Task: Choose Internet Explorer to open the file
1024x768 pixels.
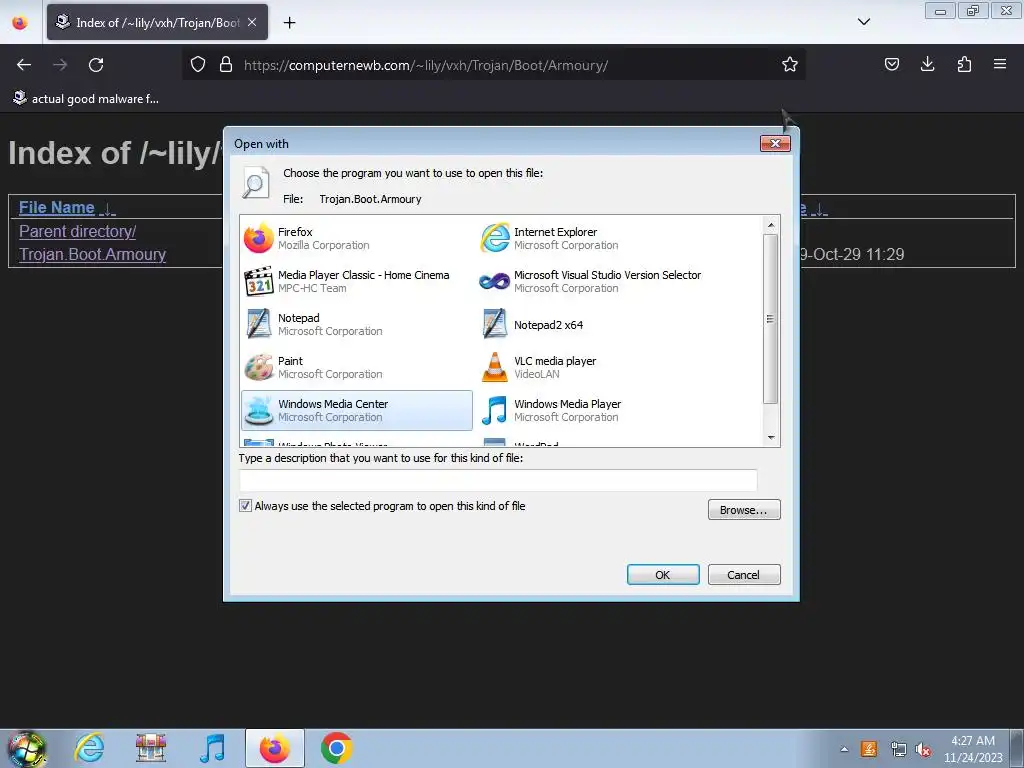Action: click(x=593, y=238)
